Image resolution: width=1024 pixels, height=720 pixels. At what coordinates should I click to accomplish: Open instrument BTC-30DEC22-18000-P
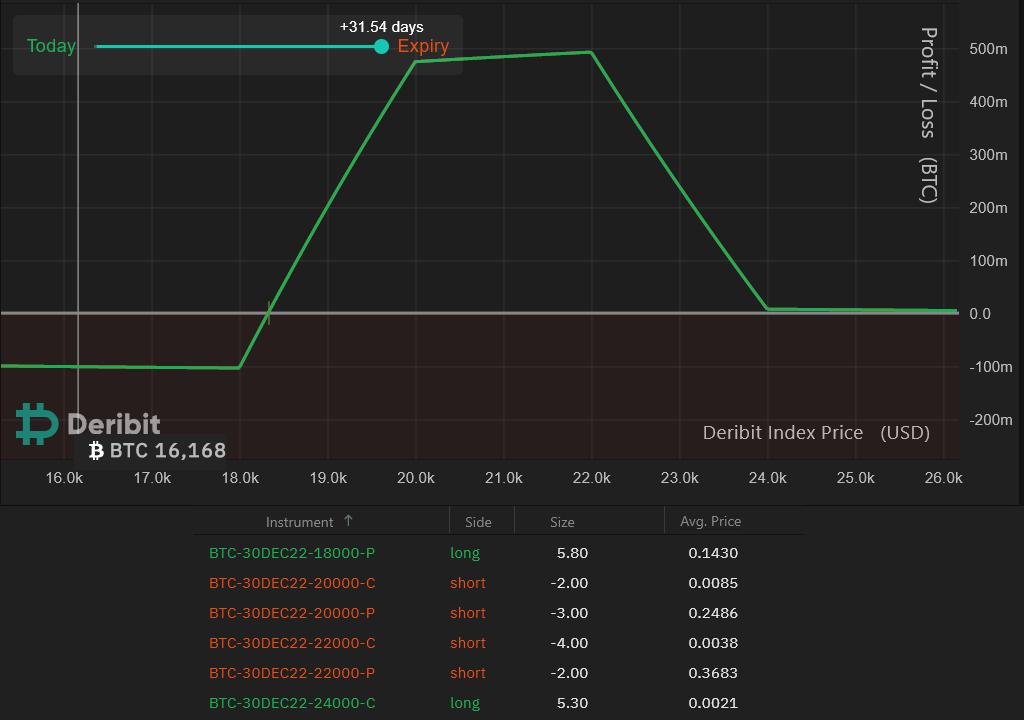click(x=292, y=553)
